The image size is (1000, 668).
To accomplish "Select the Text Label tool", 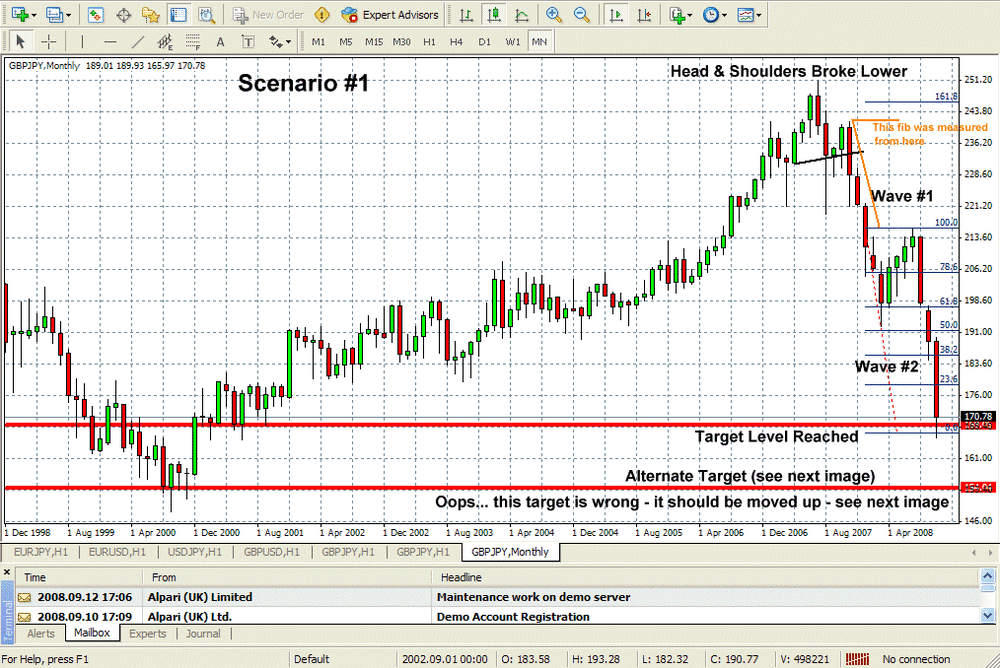I will pos(247,42).
